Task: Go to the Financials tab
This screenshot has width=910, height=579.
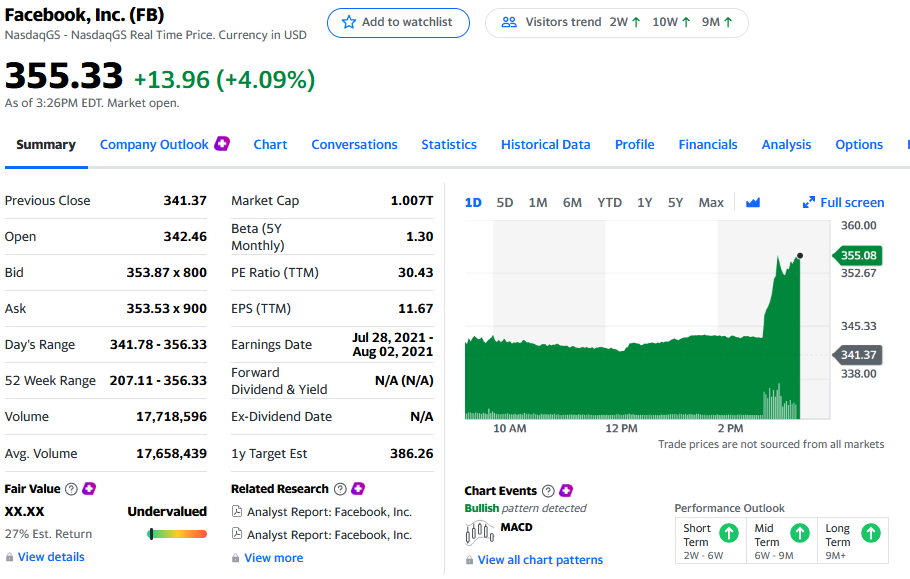Action: (x=707, y=144)
